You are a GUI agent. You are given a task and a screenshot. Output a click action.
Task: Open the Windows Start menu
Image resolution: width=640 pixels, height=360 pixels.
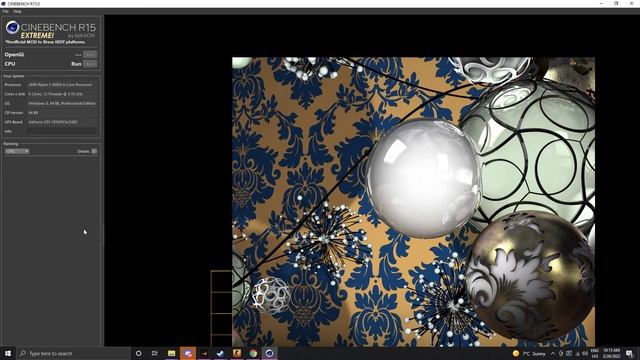[8, 353]
